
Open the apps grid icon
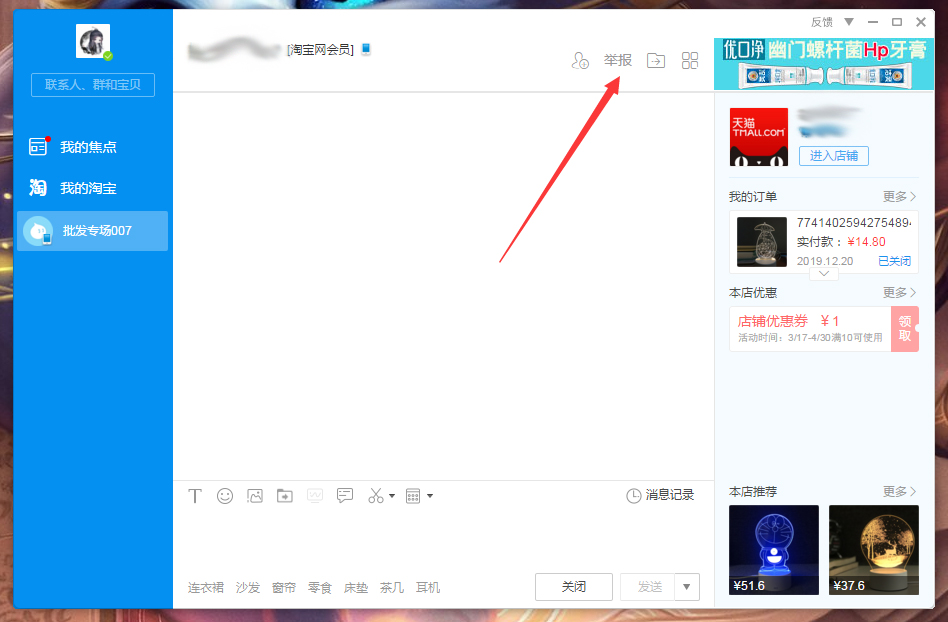click(689, 60)
